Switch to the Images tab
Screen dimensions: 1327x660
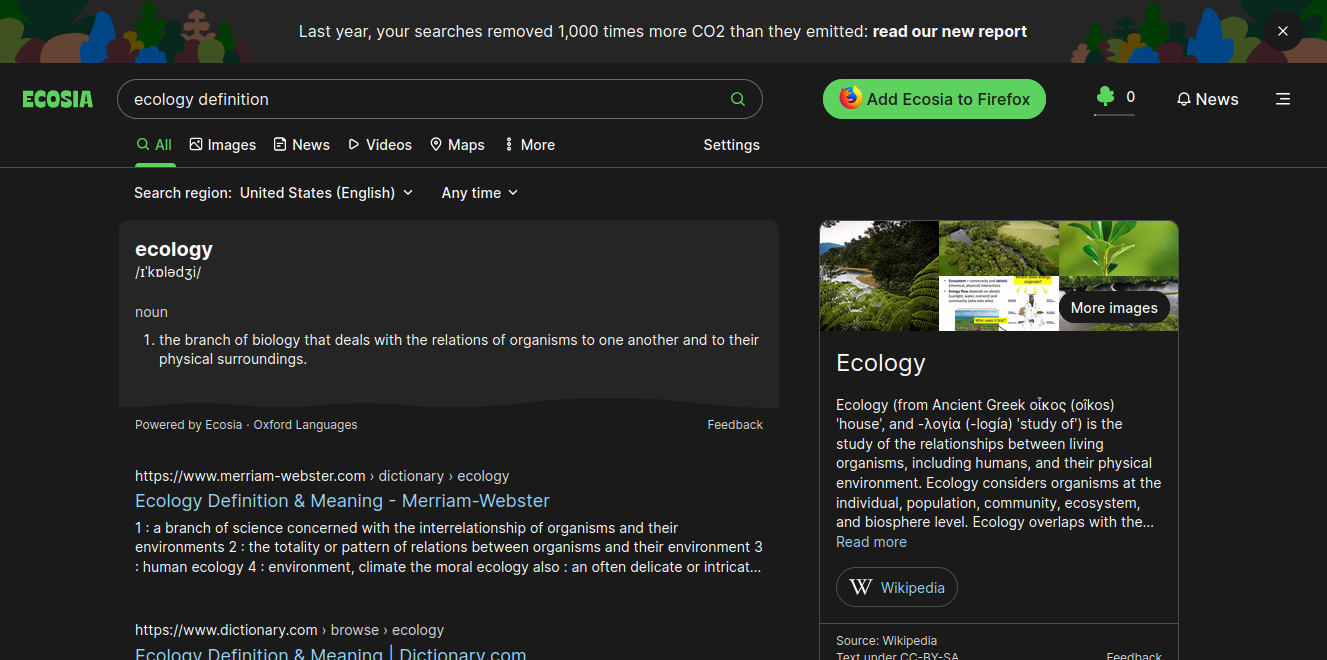pyautogui.click(x=223, y=145)
